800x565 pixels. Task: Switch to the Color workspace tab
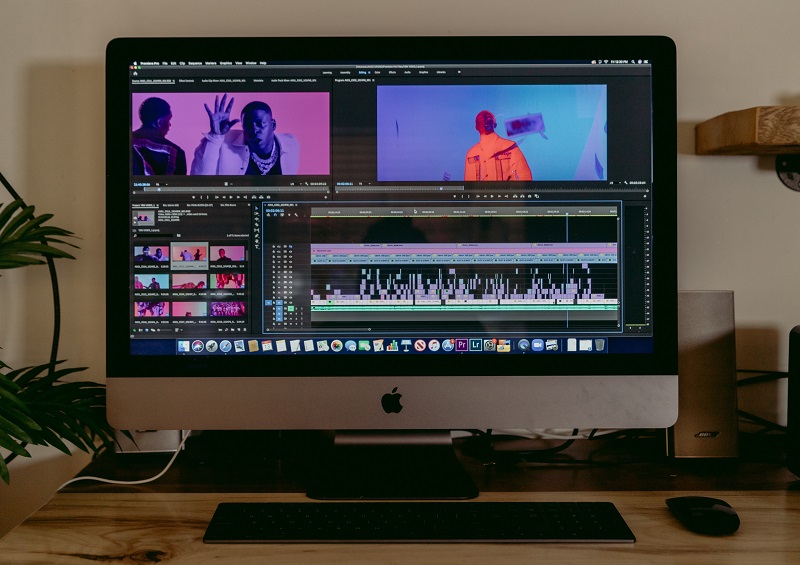[378, 72]
